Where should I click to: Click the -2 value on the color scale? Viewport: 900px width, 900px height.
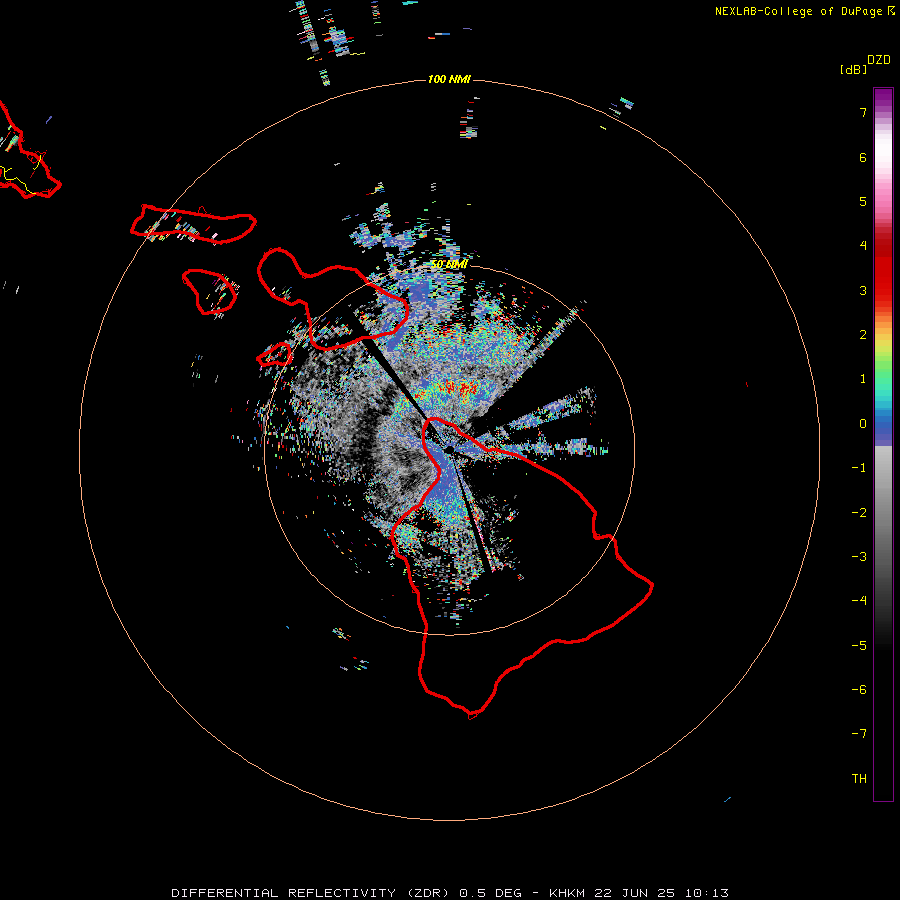(859, 513)
